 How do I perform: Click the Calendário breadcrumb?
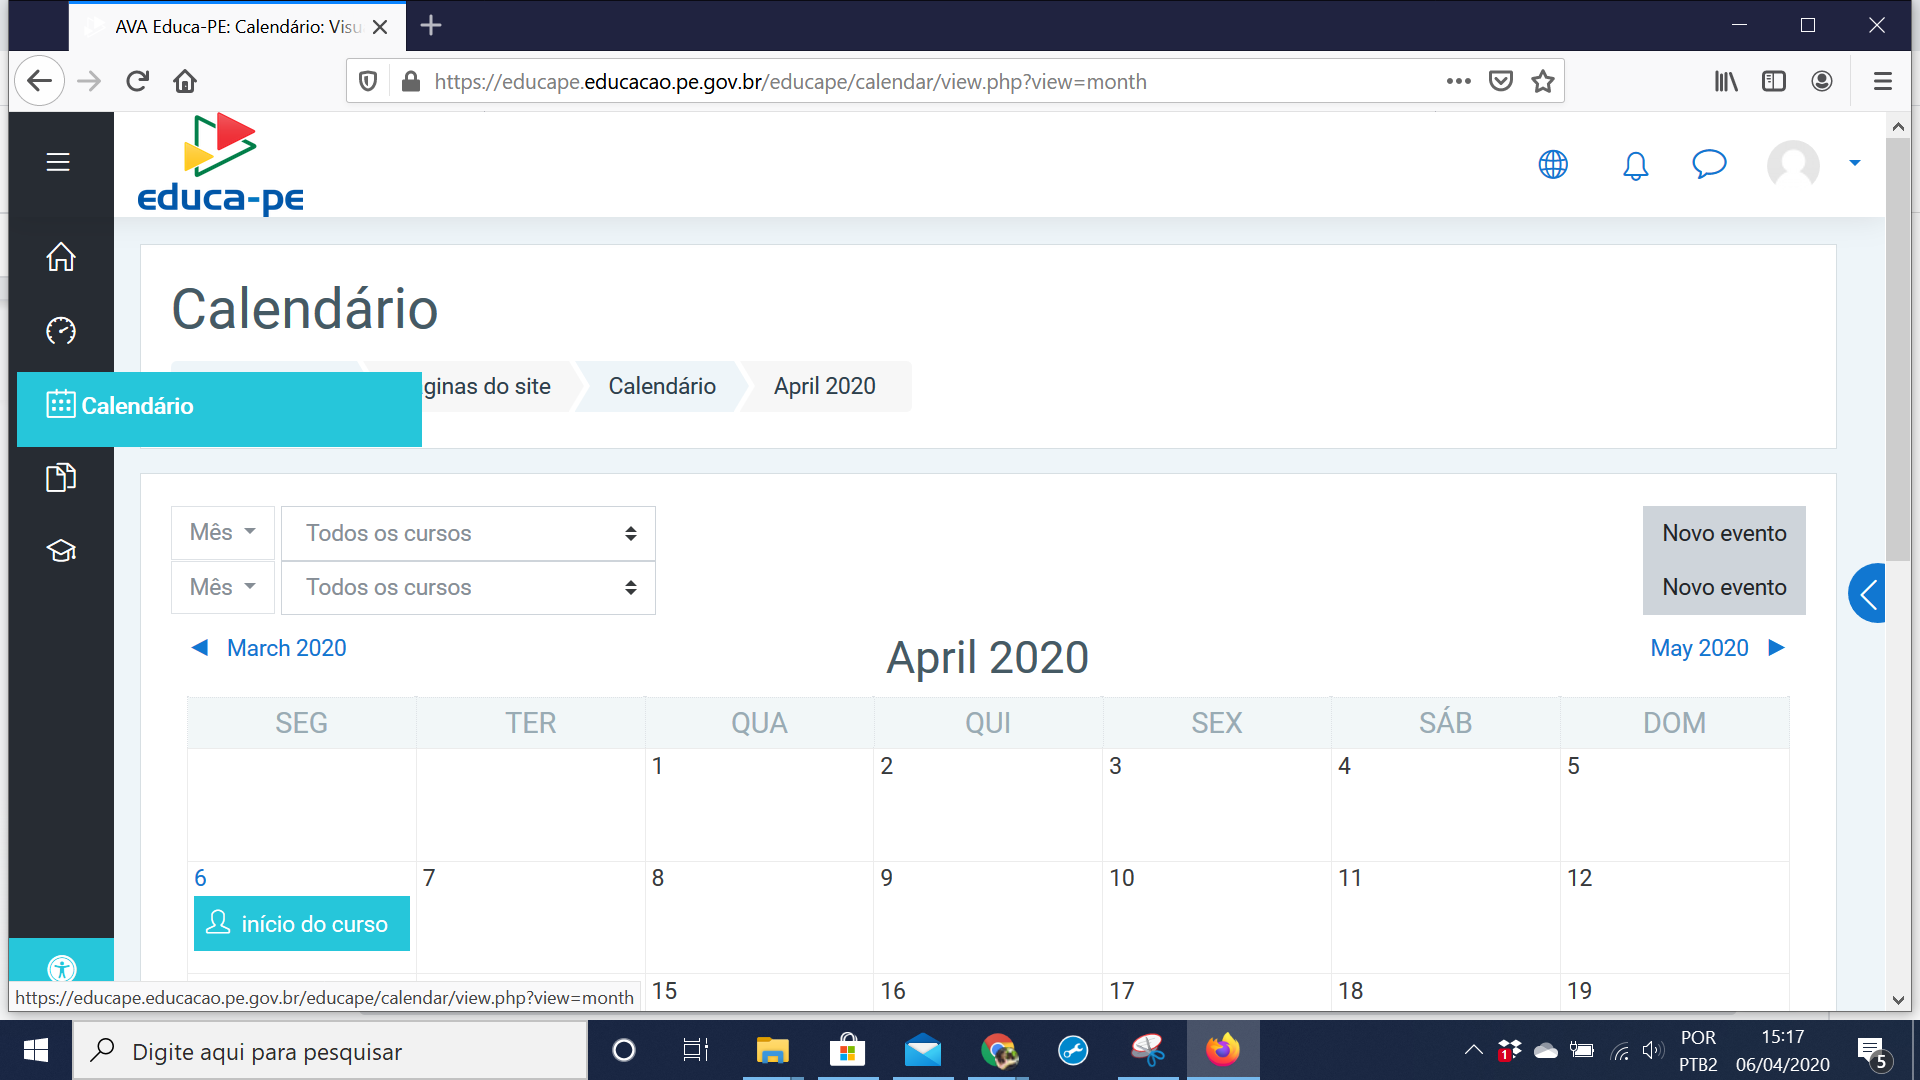click(662, 386)
